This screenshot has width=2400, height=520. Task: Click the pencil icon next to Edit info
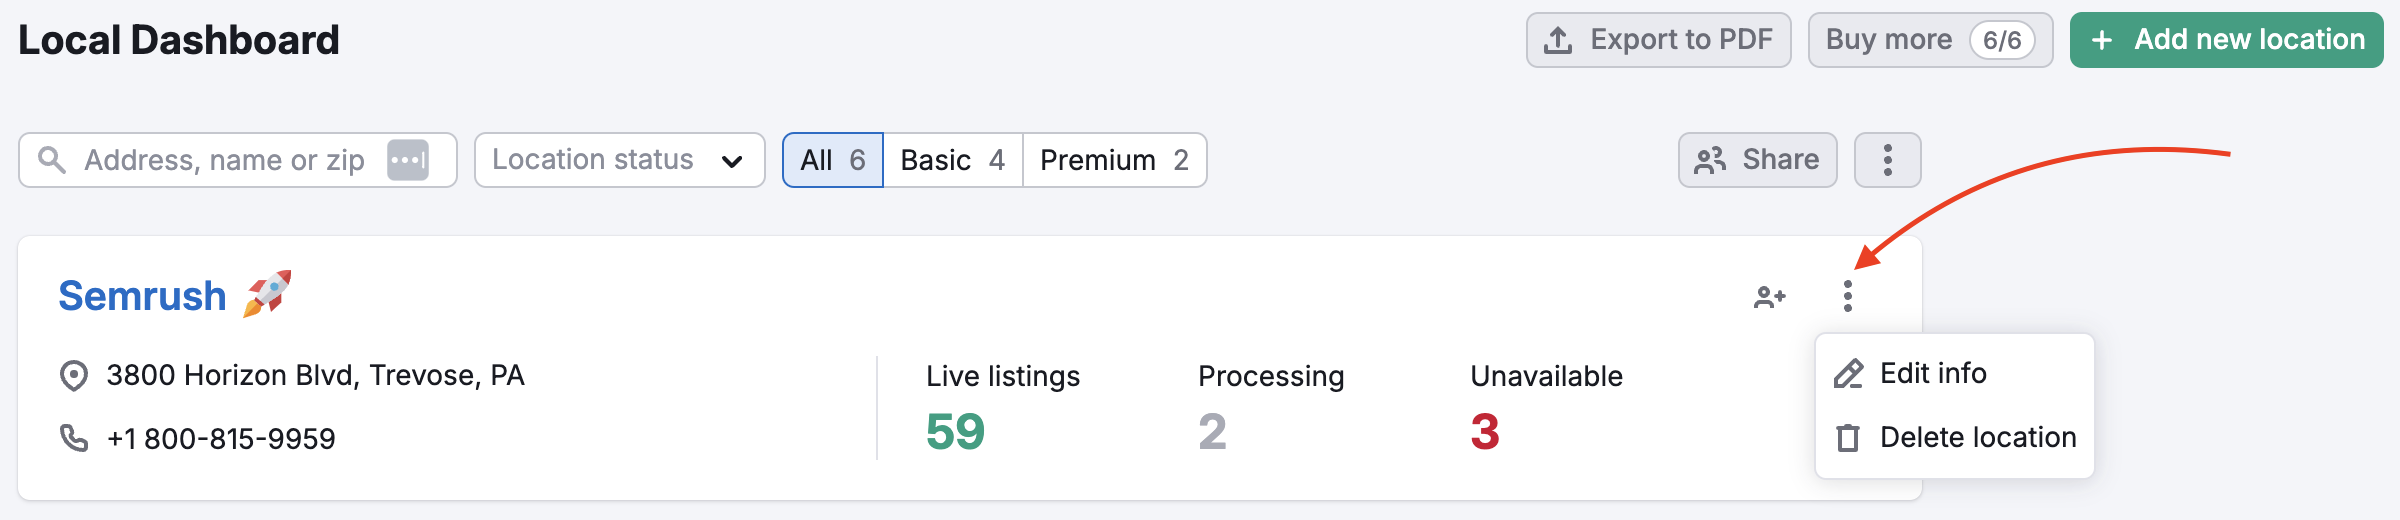pyautogui.click(x=1848, y=374)
